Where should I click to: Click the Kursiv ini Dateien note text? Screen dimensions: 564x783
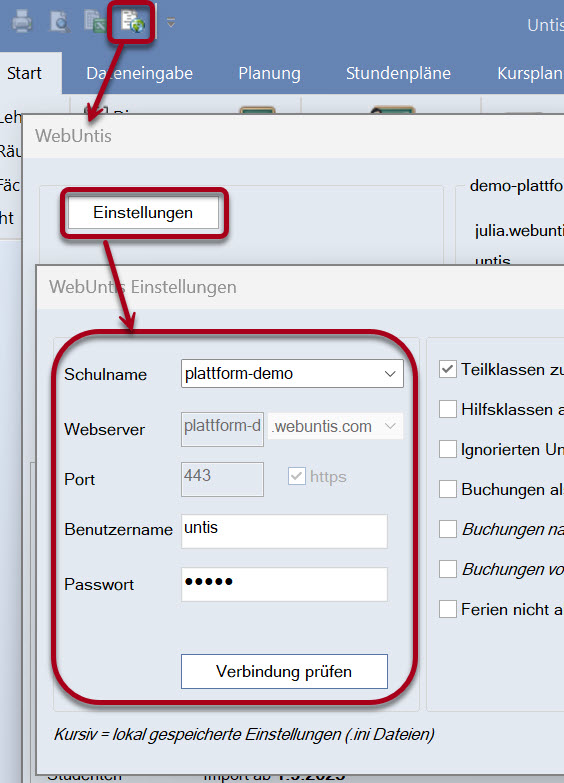tap(244, 735)
